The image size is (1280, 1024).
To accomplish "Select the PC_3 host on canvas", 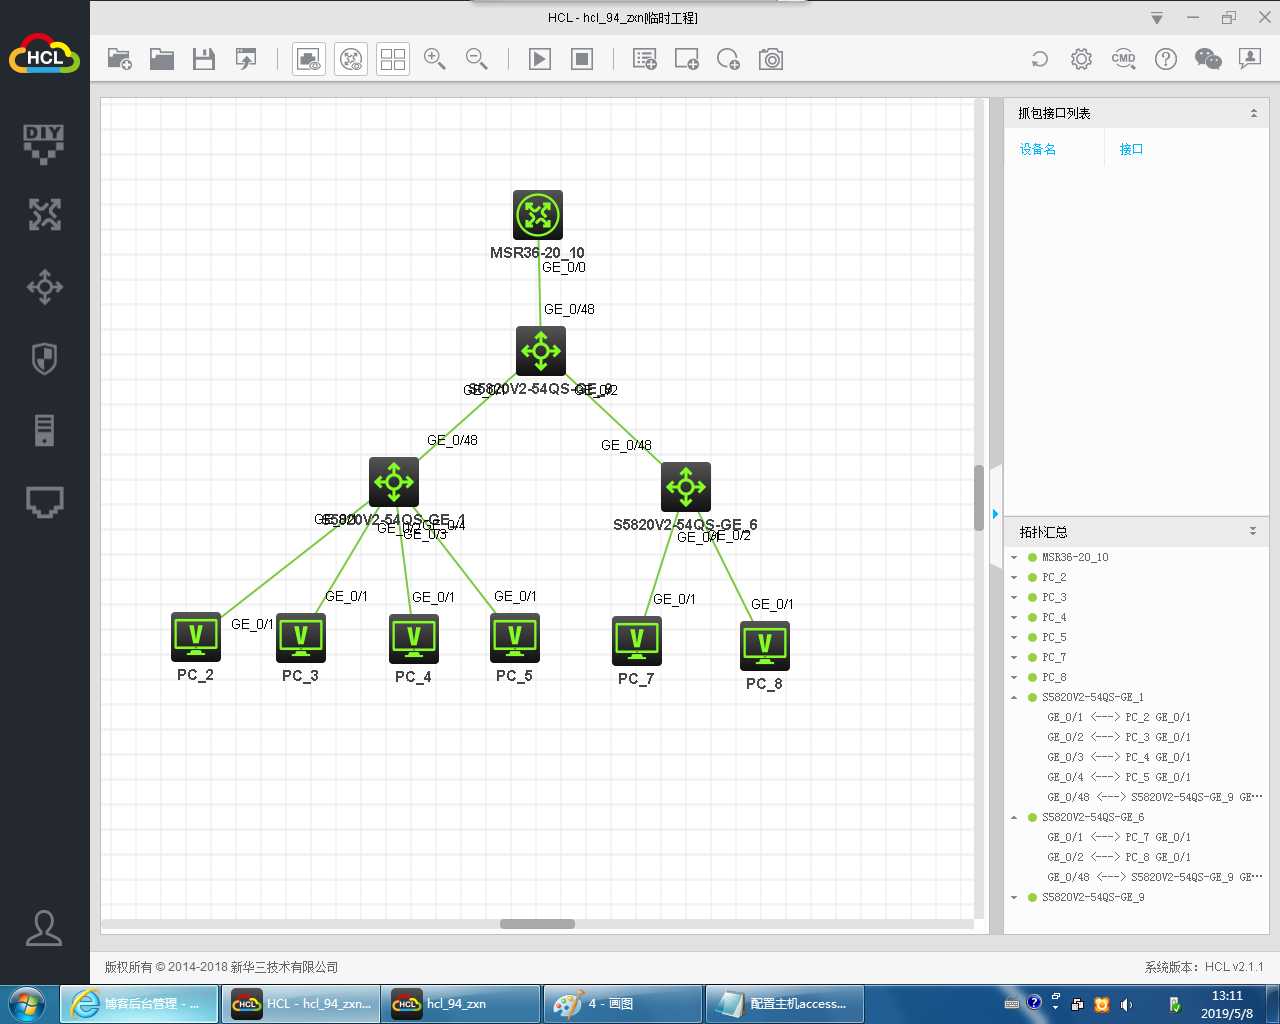I will 301,638.
